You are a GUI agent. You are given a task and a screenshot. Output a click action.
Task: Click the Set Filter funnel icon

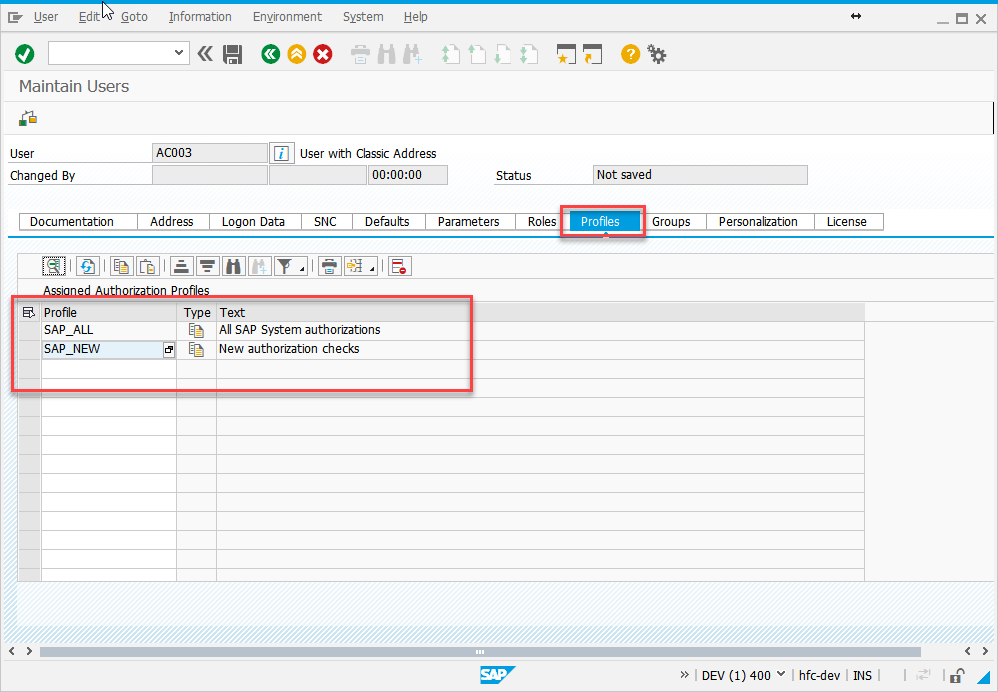click(285, 266)
